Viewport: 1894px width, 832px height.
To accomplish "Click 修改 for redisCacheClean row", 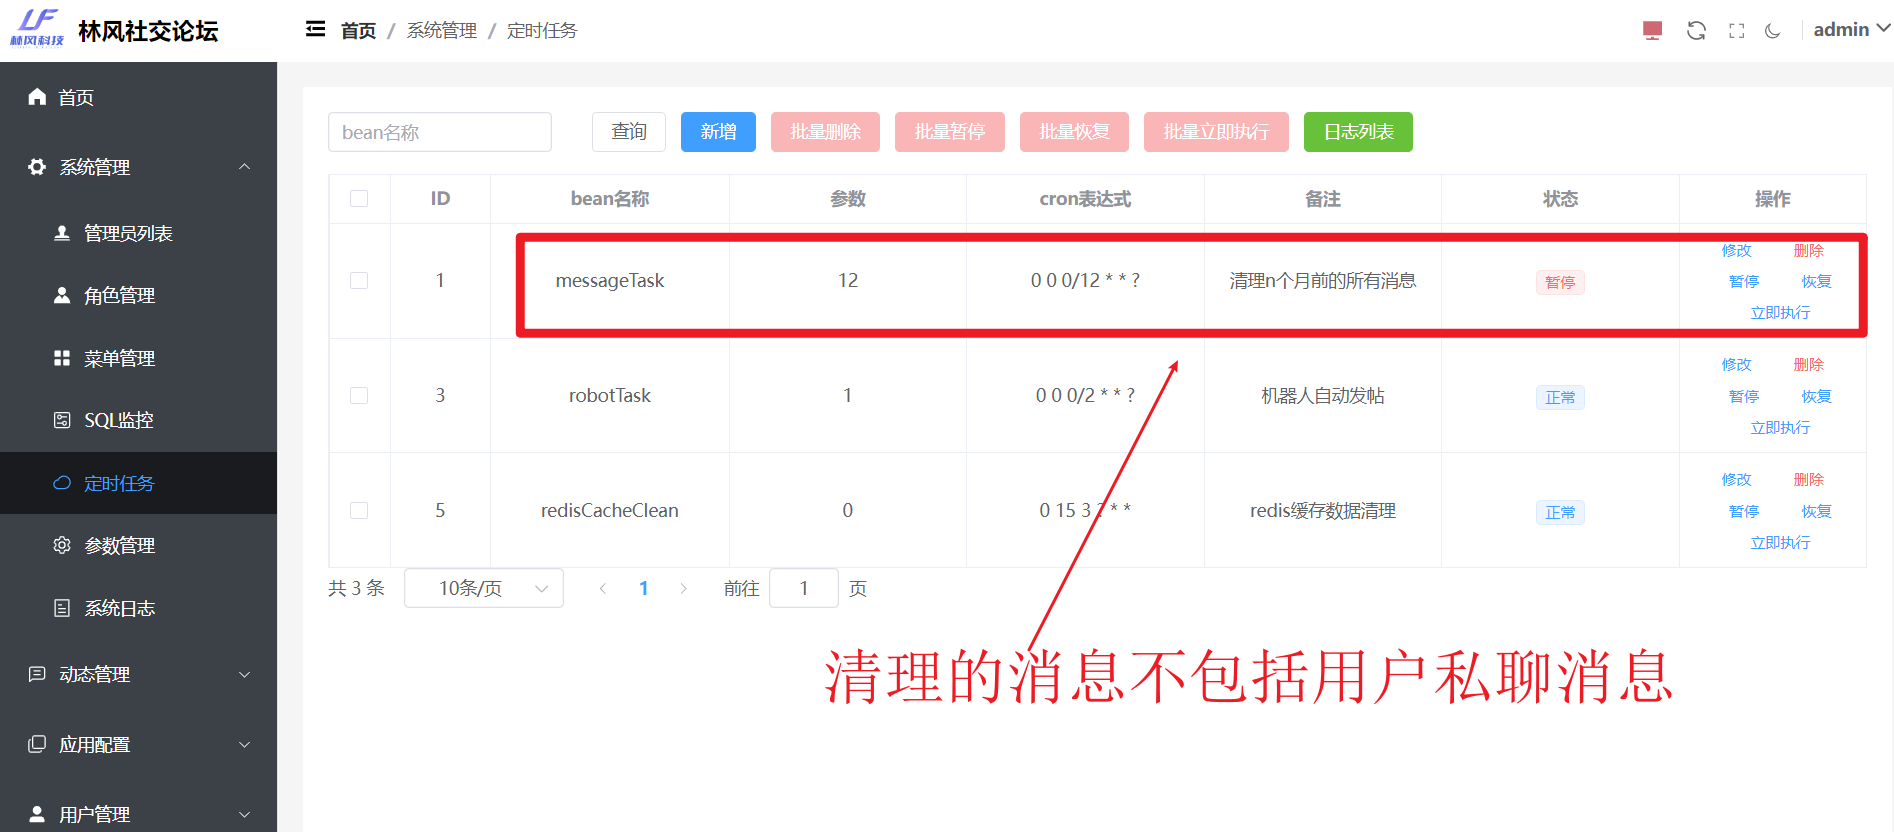I will click(1737, 479).
